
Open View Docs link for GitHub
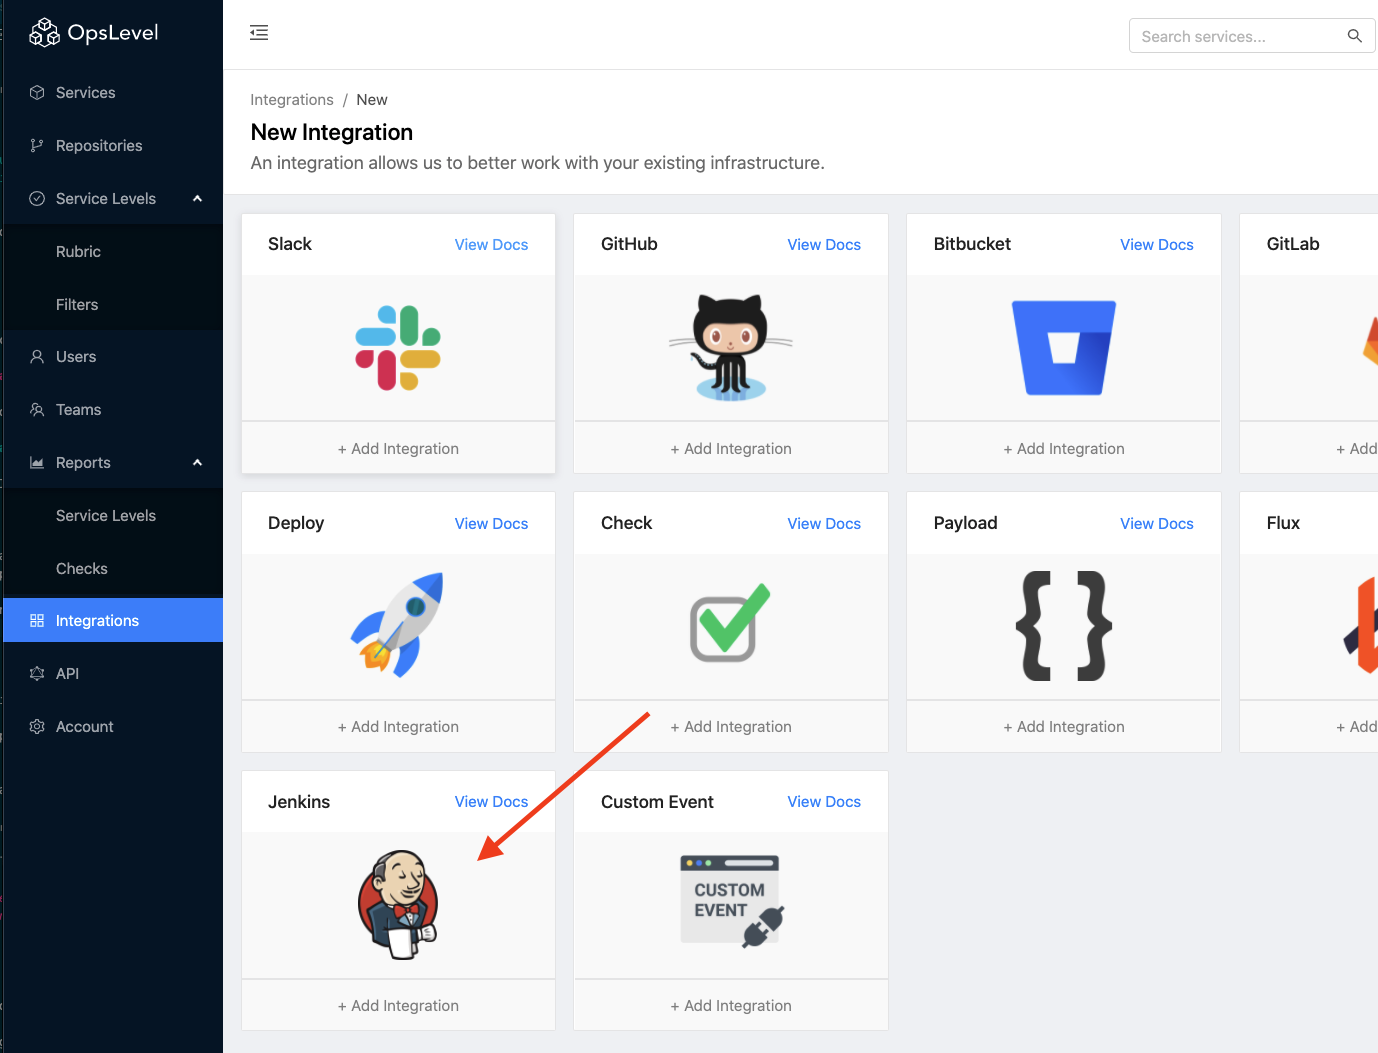pyautogui.click(x=824, y=245)
